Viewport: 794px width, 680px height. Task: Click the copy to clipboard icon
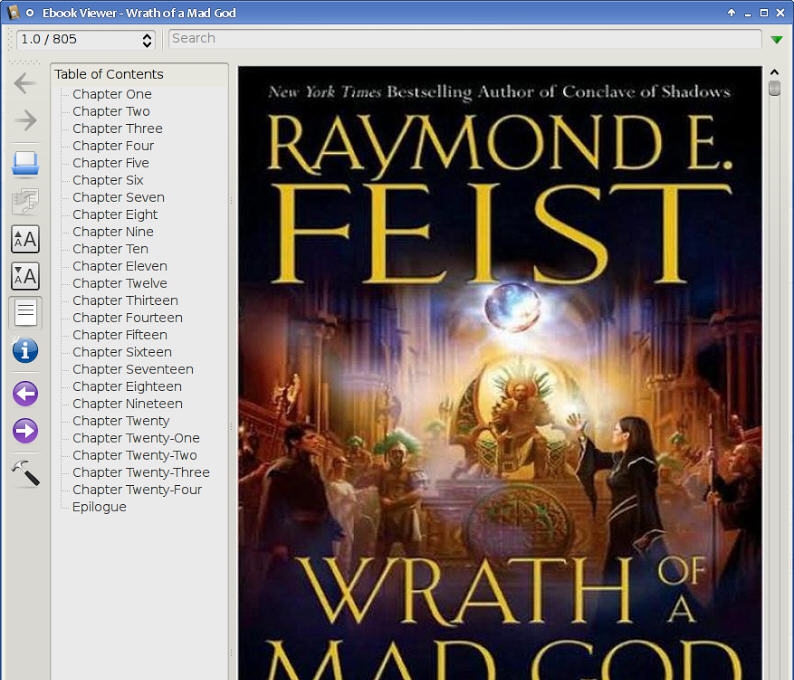pos(25,201)
